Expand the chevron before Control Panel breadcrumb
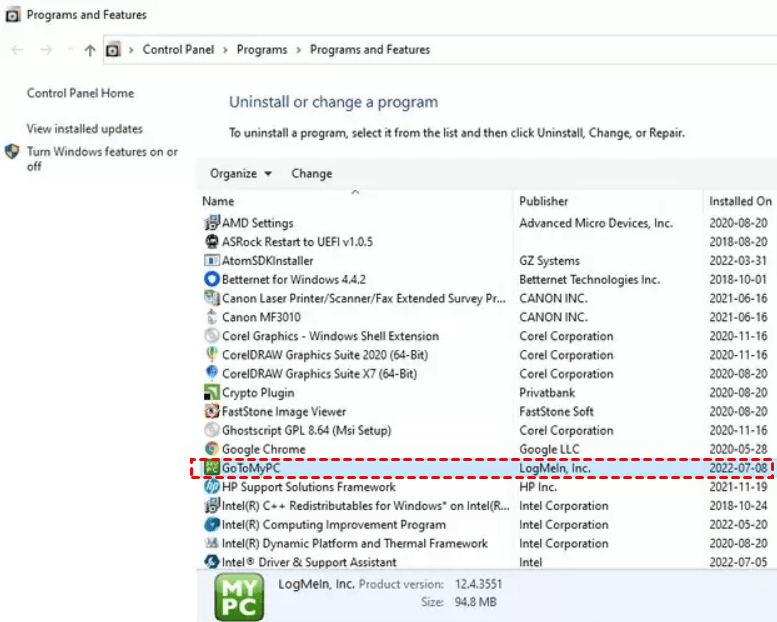The height and width of the screenshot is (622, 777). 131,50
